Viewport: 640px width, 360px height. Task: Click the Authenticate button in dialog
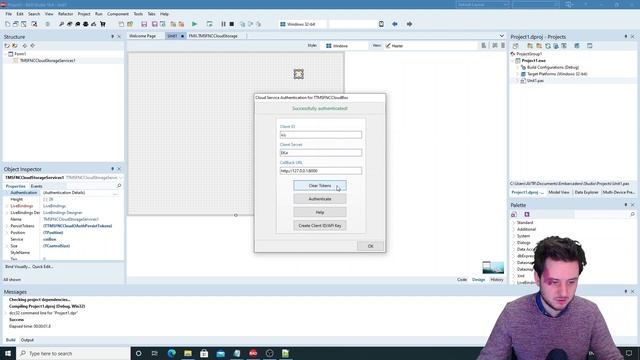point(320,199)
